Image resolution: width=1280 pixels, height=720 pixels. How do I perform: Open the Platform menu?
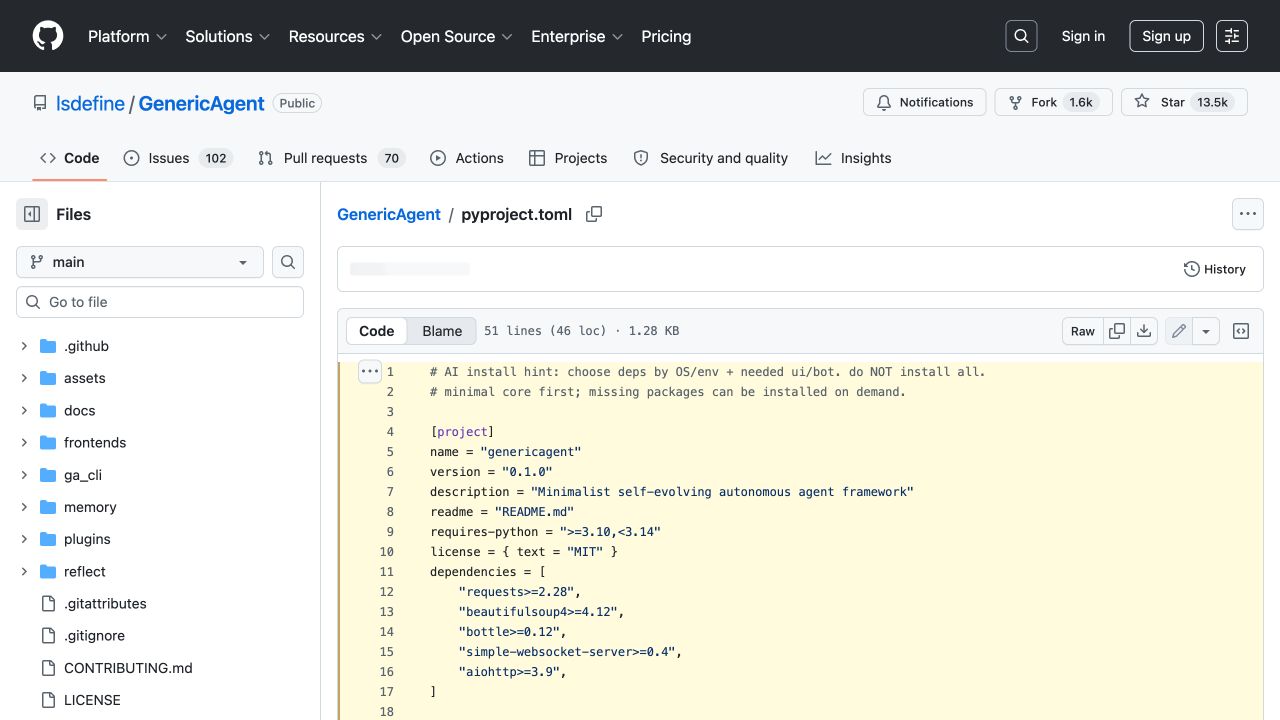(x=127, y=36)
